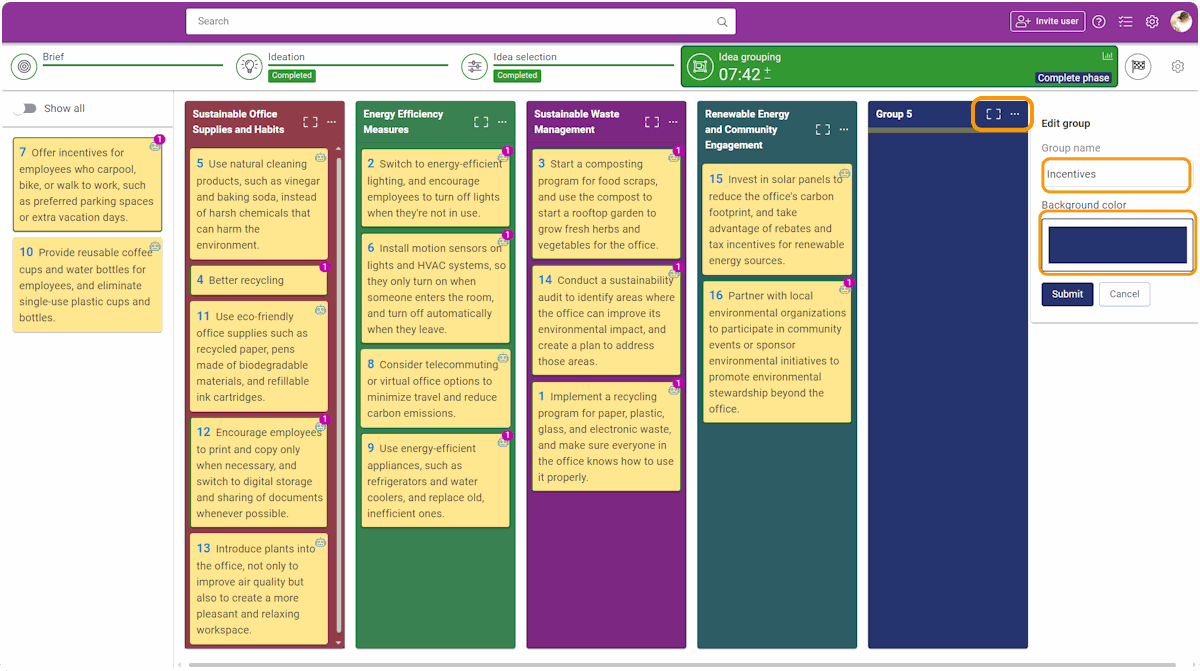This screenshot has width=1200, height=671.
Task: Click the Group name input field
Action: point(1116,174)
